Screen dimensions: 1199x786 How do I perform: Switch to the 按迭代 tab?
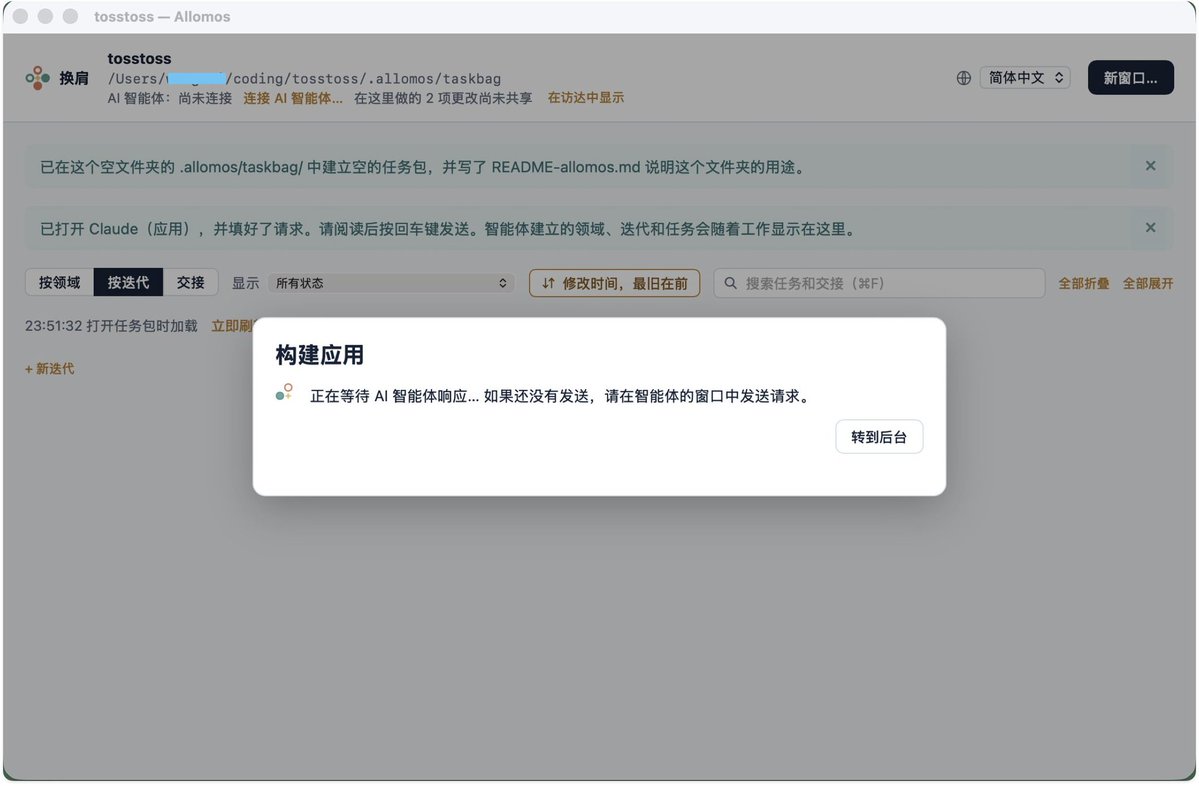tap(128, 283)
